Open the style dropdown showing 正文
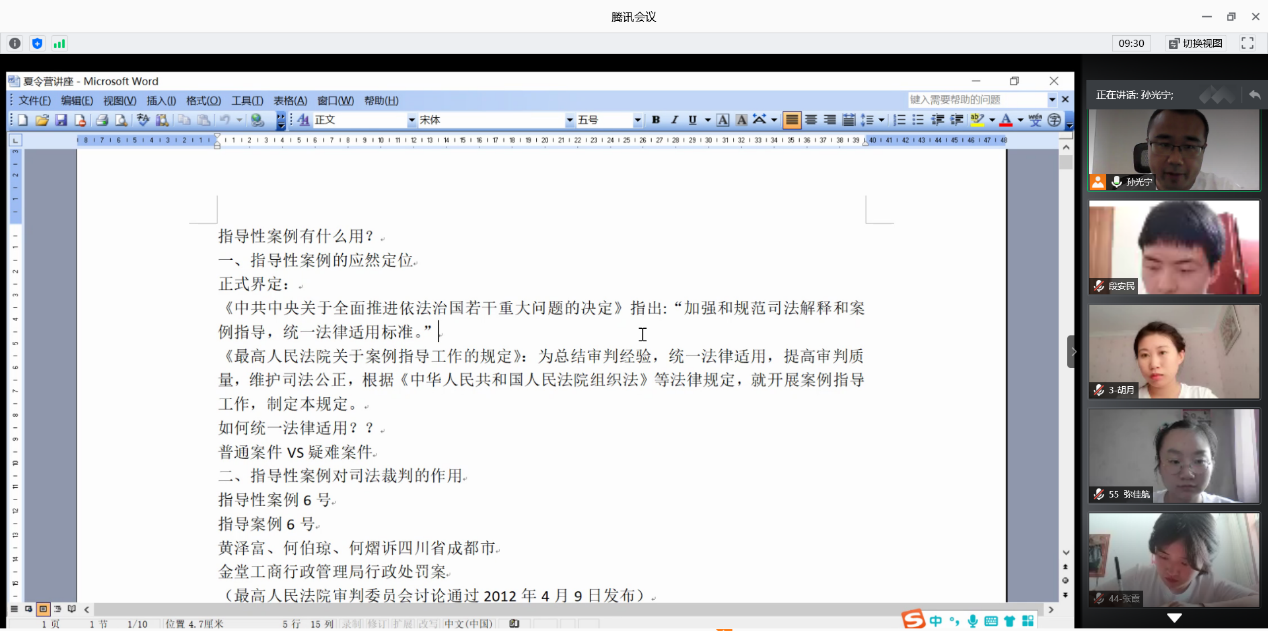 pos(411,120)
